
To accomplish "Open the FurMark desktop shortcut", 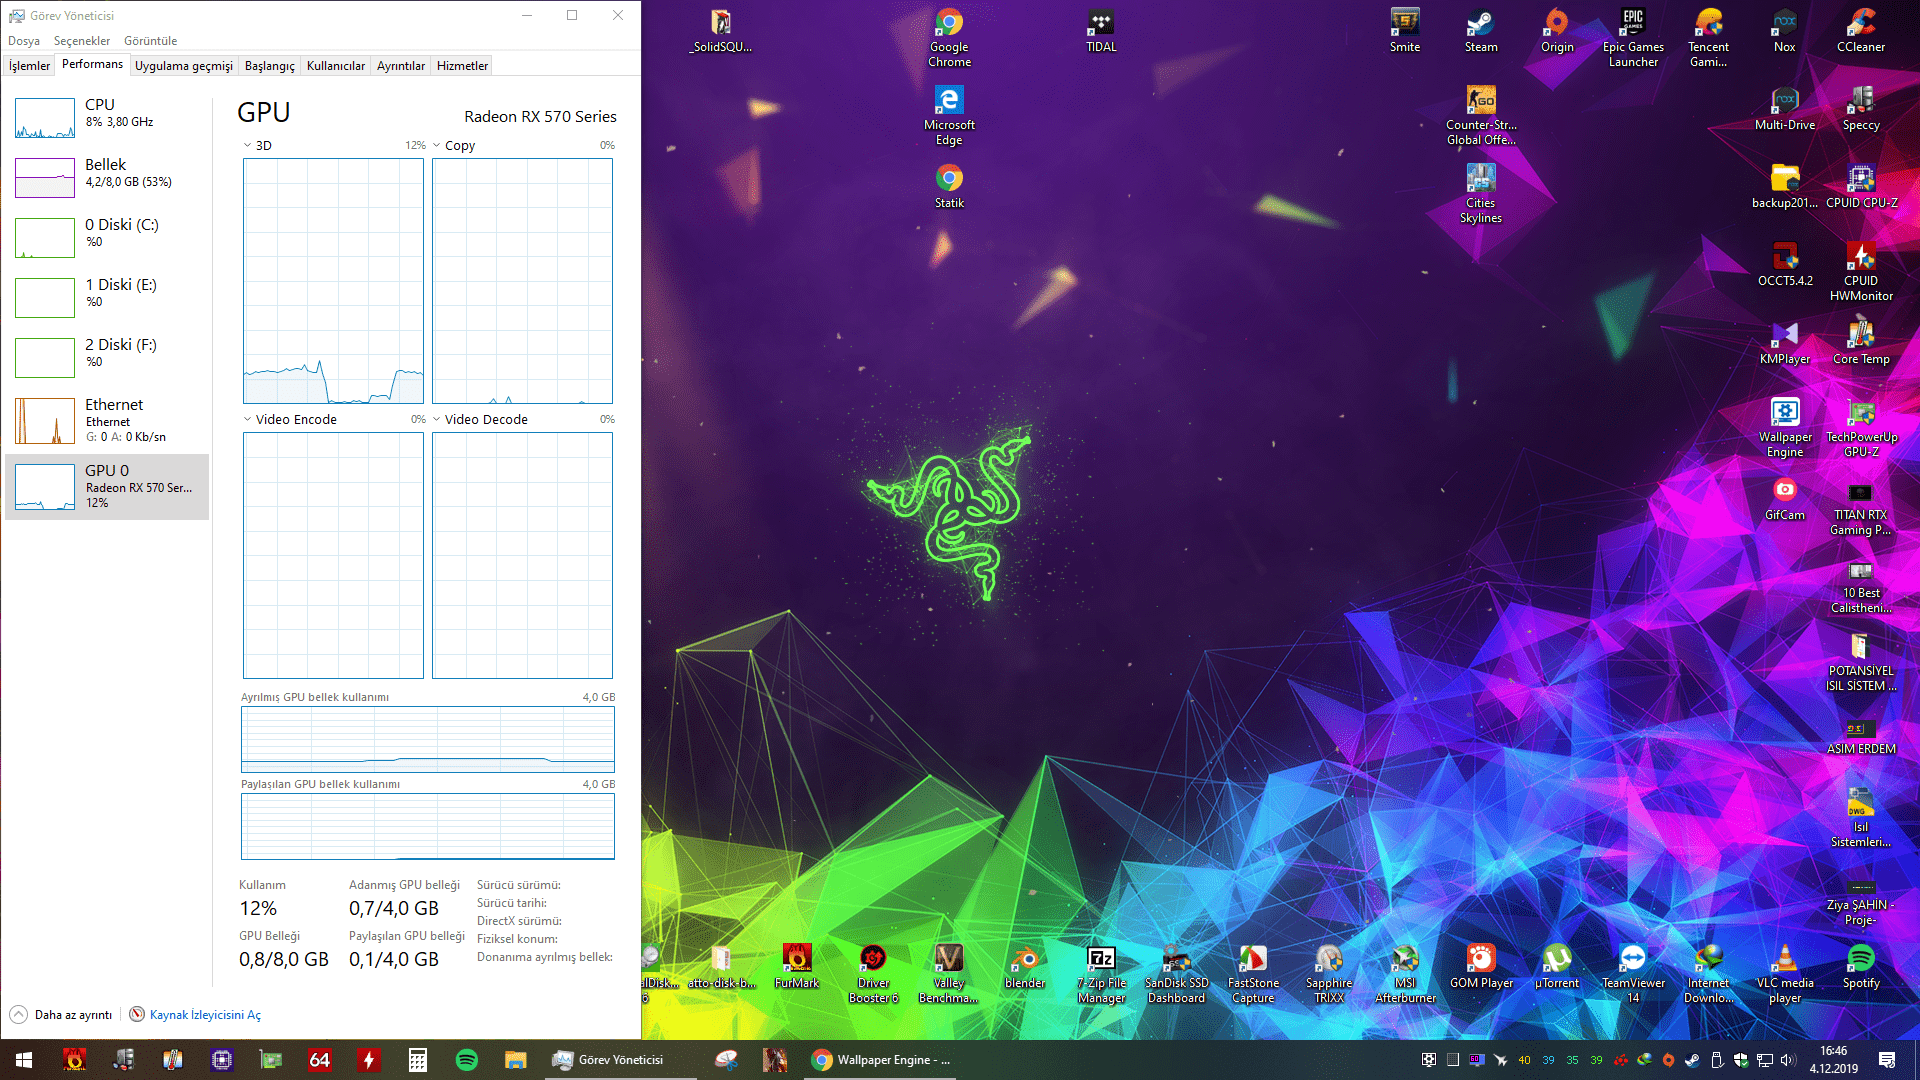I will 797,966.
